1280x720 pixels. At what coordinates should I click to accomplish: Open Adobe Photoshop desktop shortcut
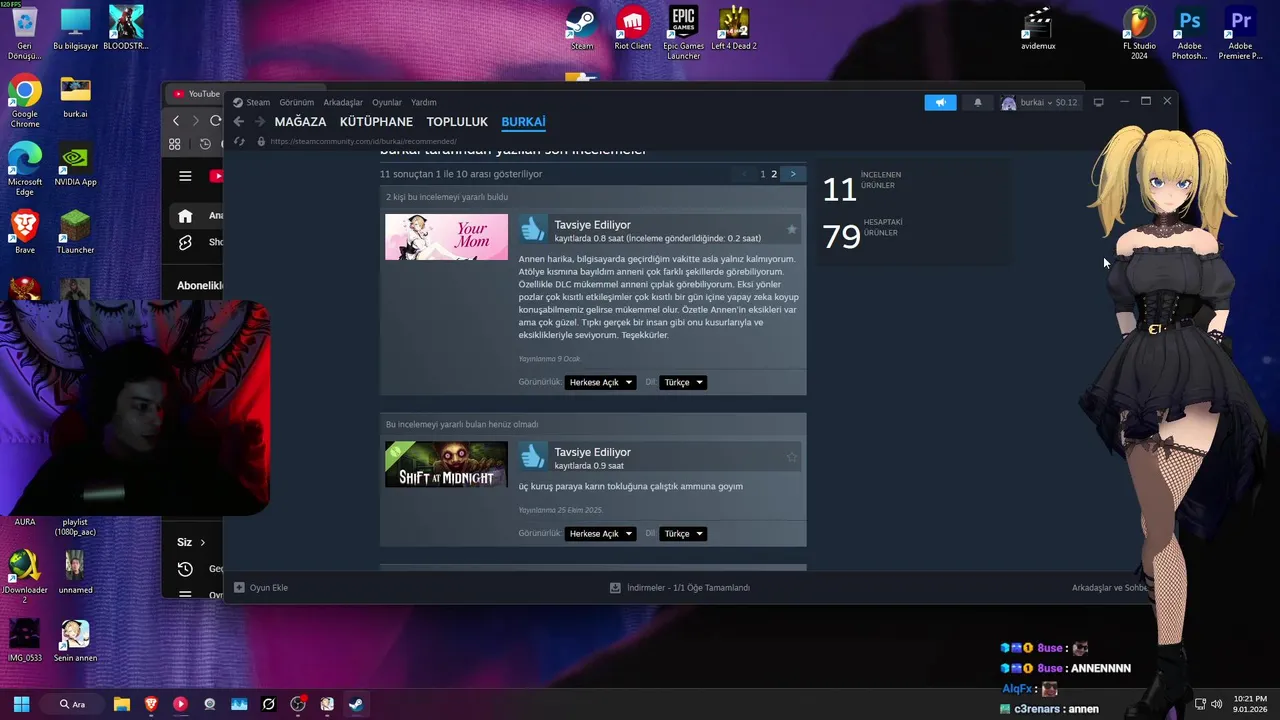[1189, 32]
